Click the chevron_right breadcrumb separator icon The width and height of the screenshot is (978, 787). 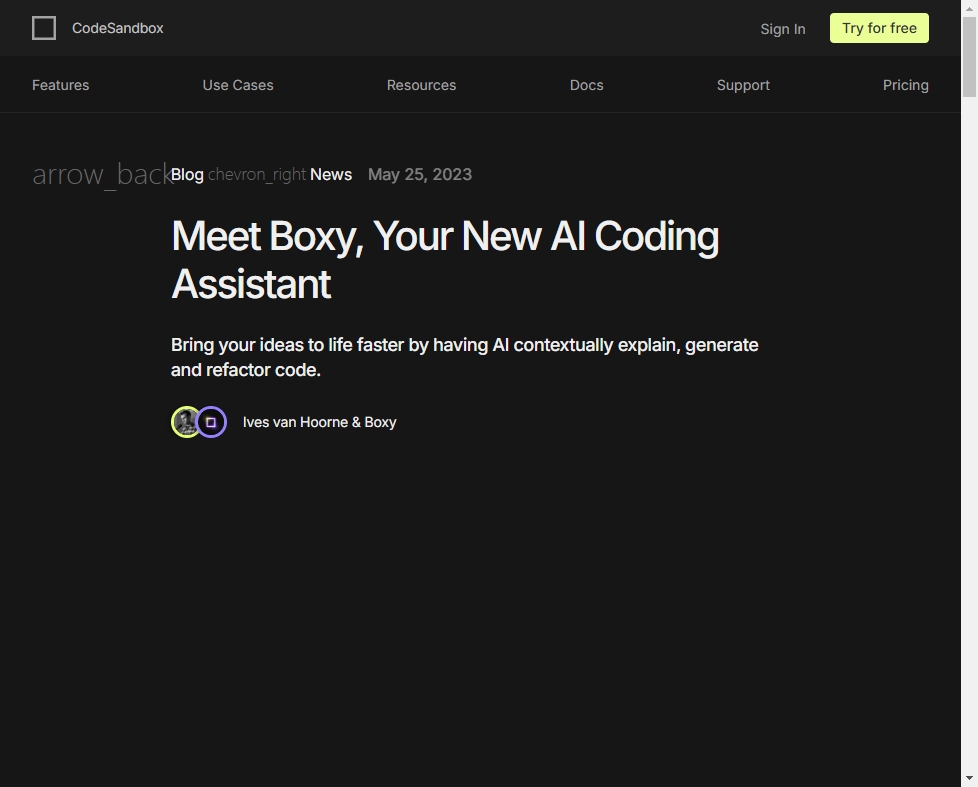click(257, 174)
